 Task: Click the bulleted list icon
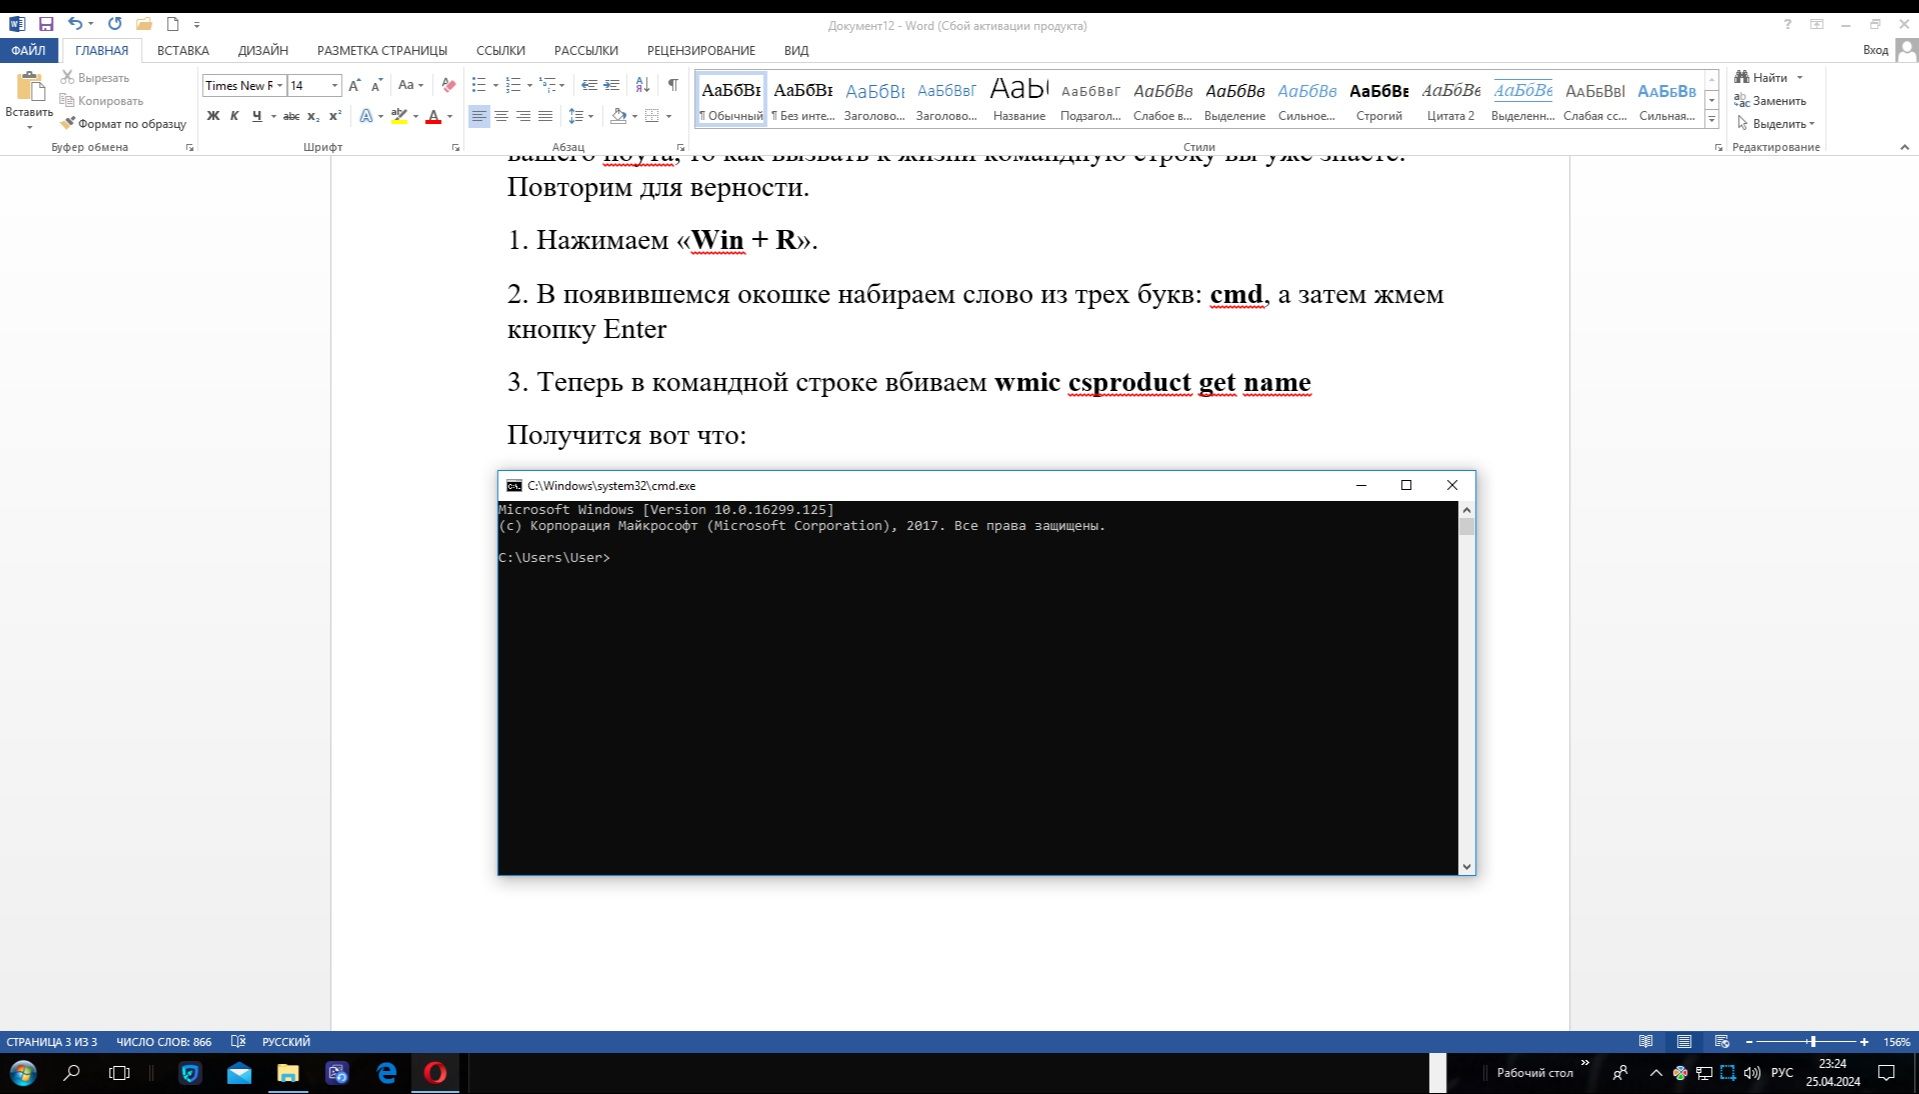pos(479,86)
